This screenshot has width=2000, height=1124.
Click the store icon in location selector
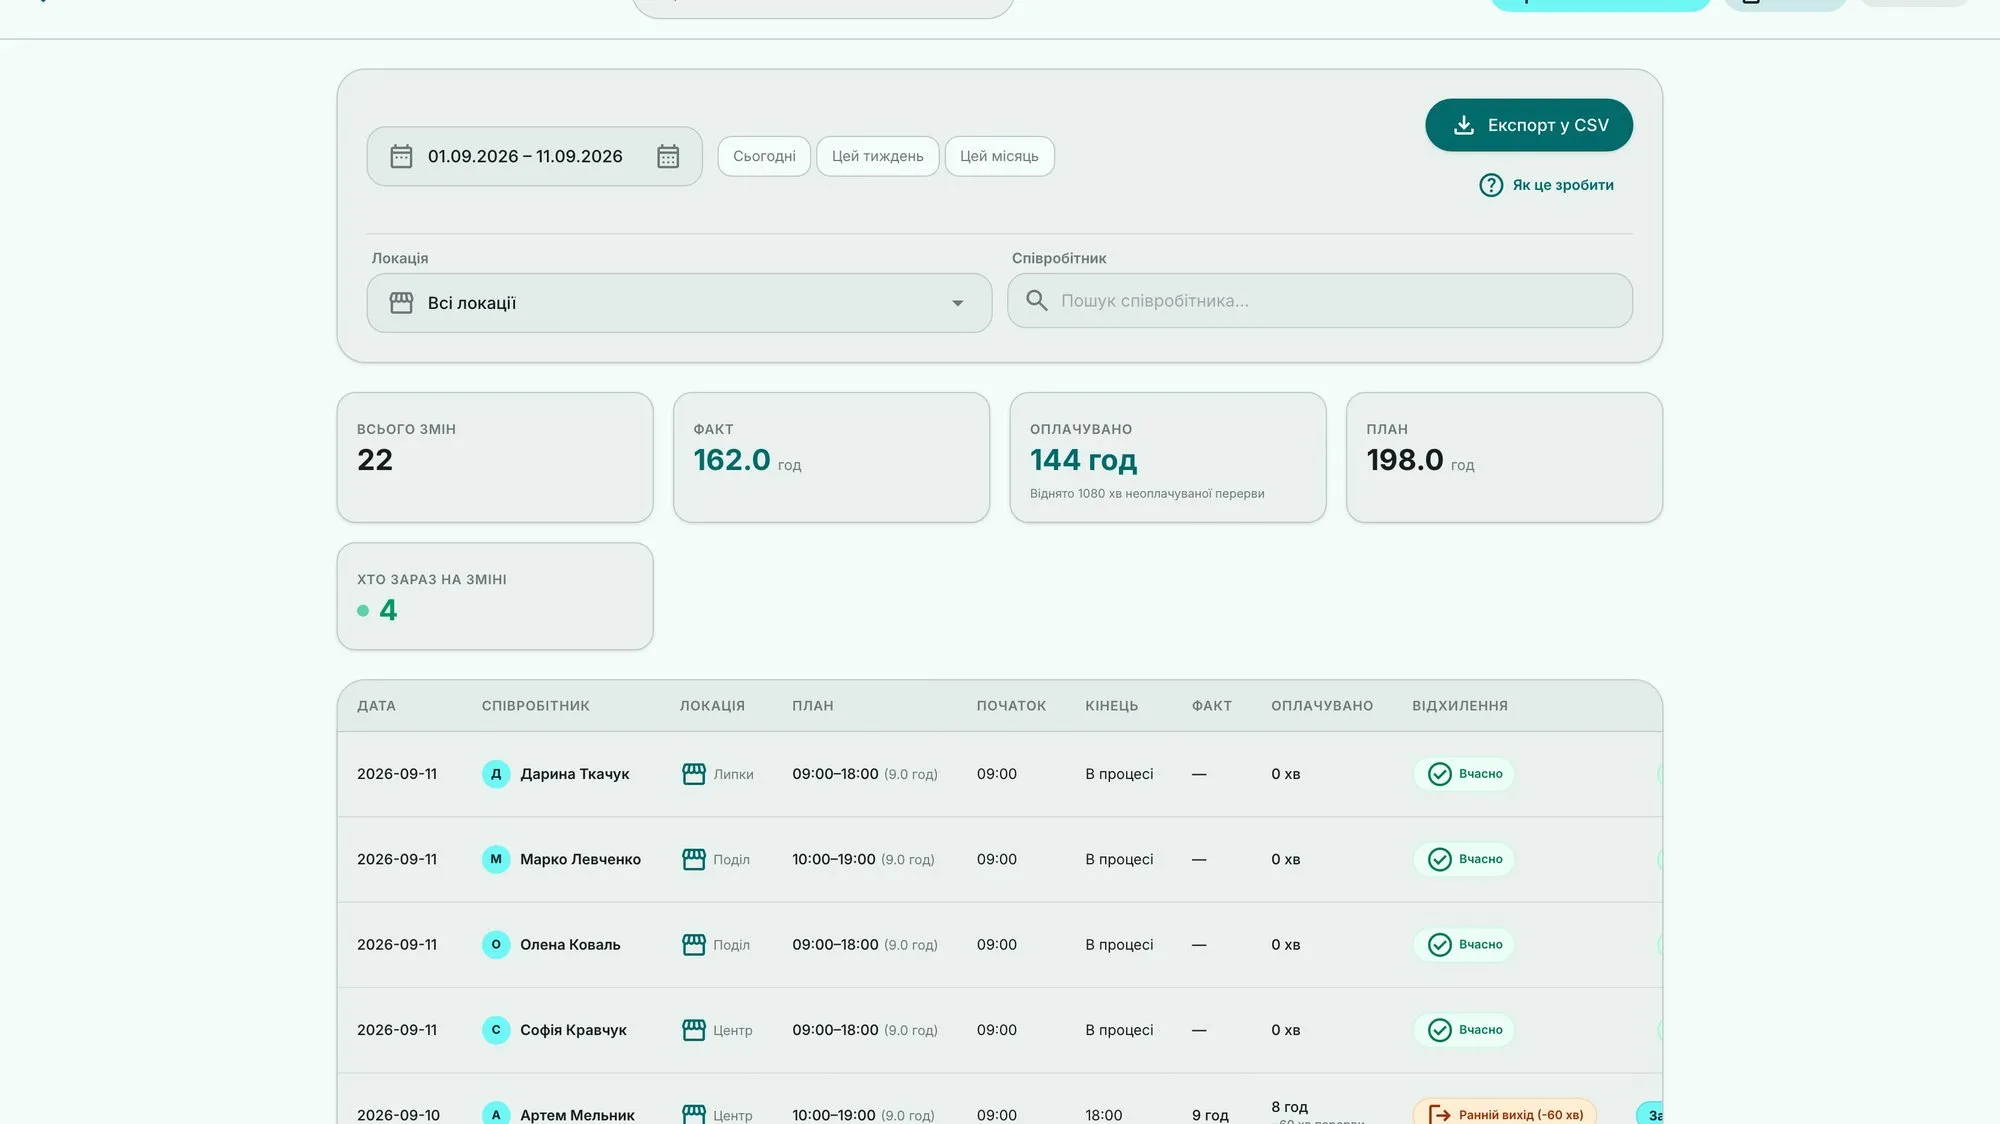point(401,303)
